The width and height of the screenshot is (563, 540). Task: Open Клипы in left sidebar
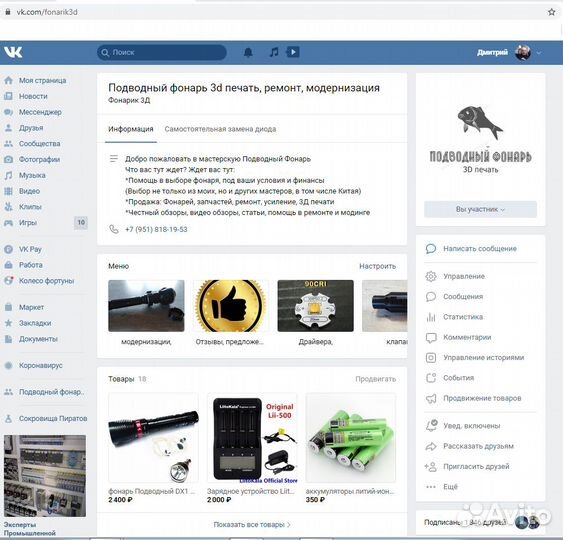[x=23, y=207]
